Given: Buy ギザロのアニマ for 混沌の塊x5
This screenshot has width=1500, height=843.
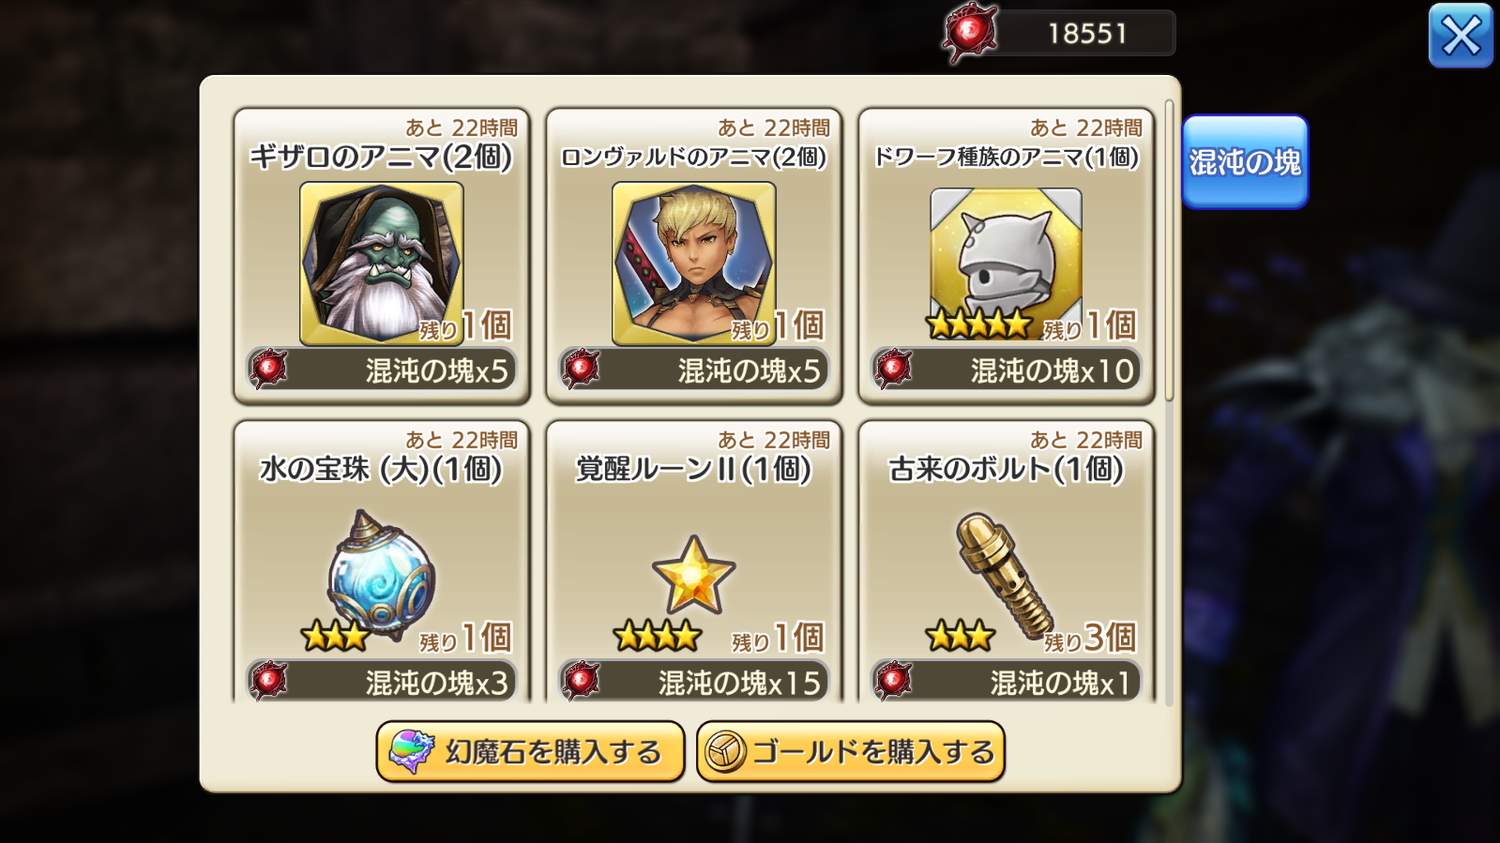Looking at the screenshot, I should pos(381,370).
